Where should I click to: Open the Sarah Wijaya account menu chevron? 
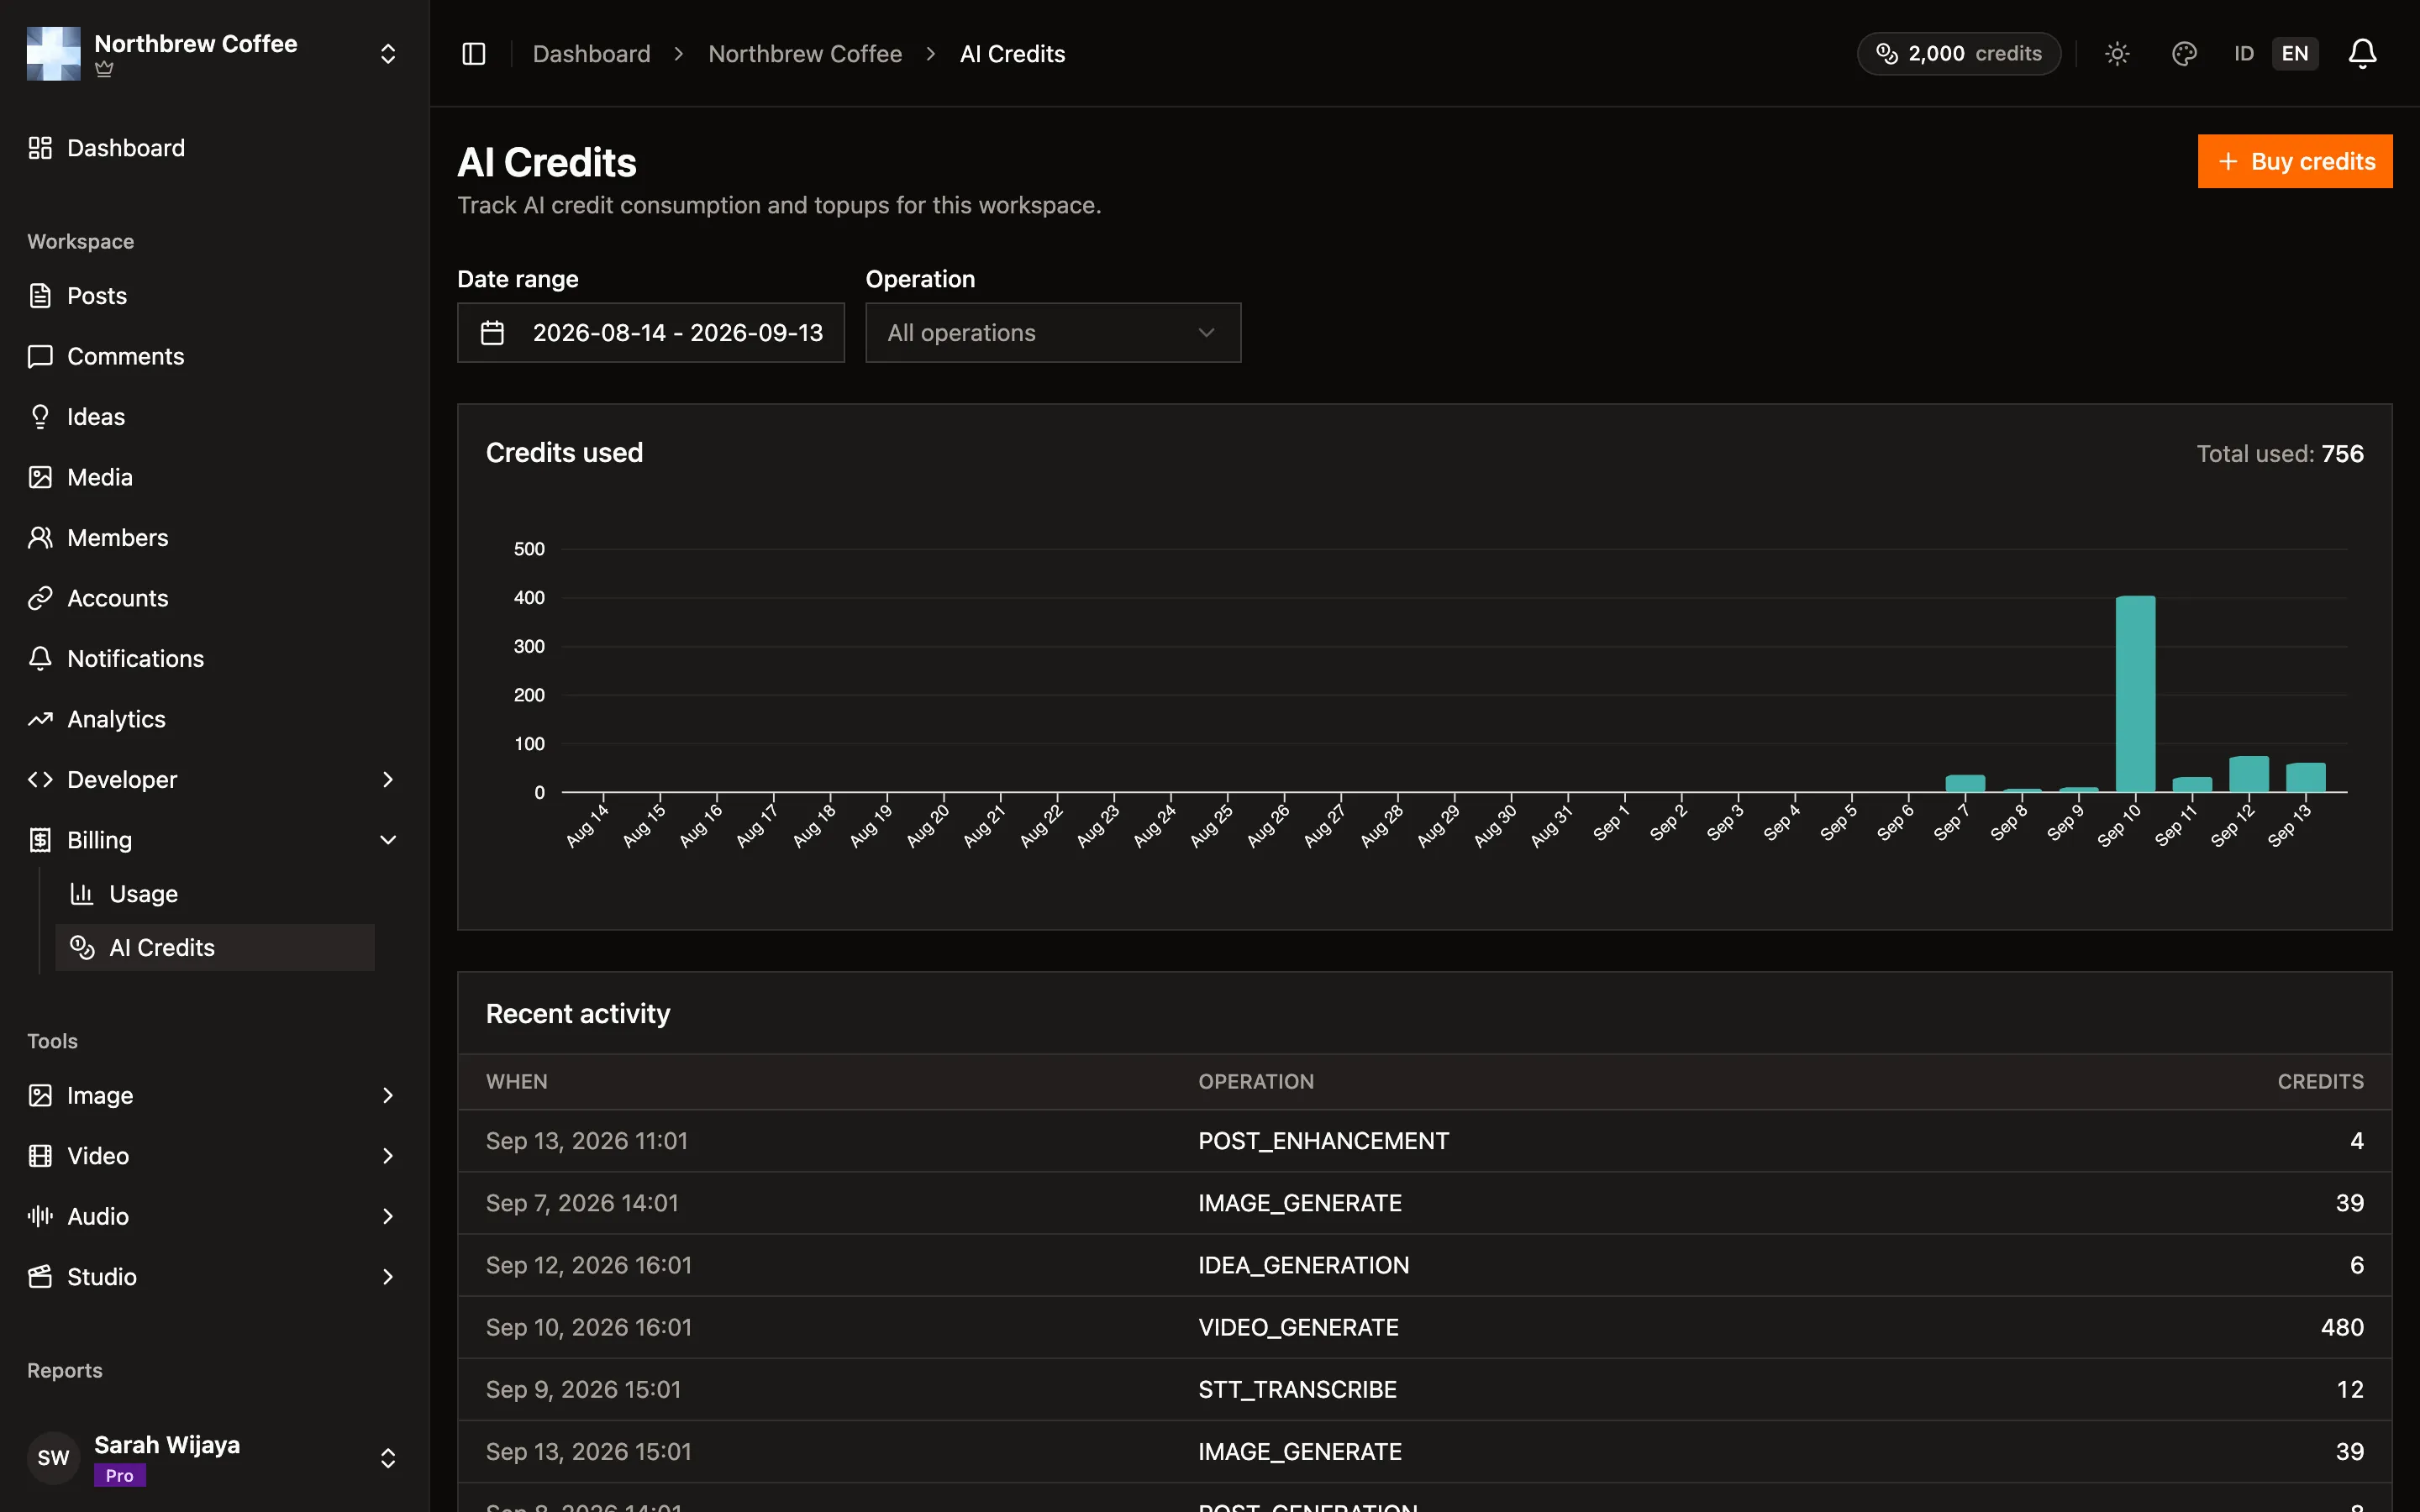(x=388, y=1458)
